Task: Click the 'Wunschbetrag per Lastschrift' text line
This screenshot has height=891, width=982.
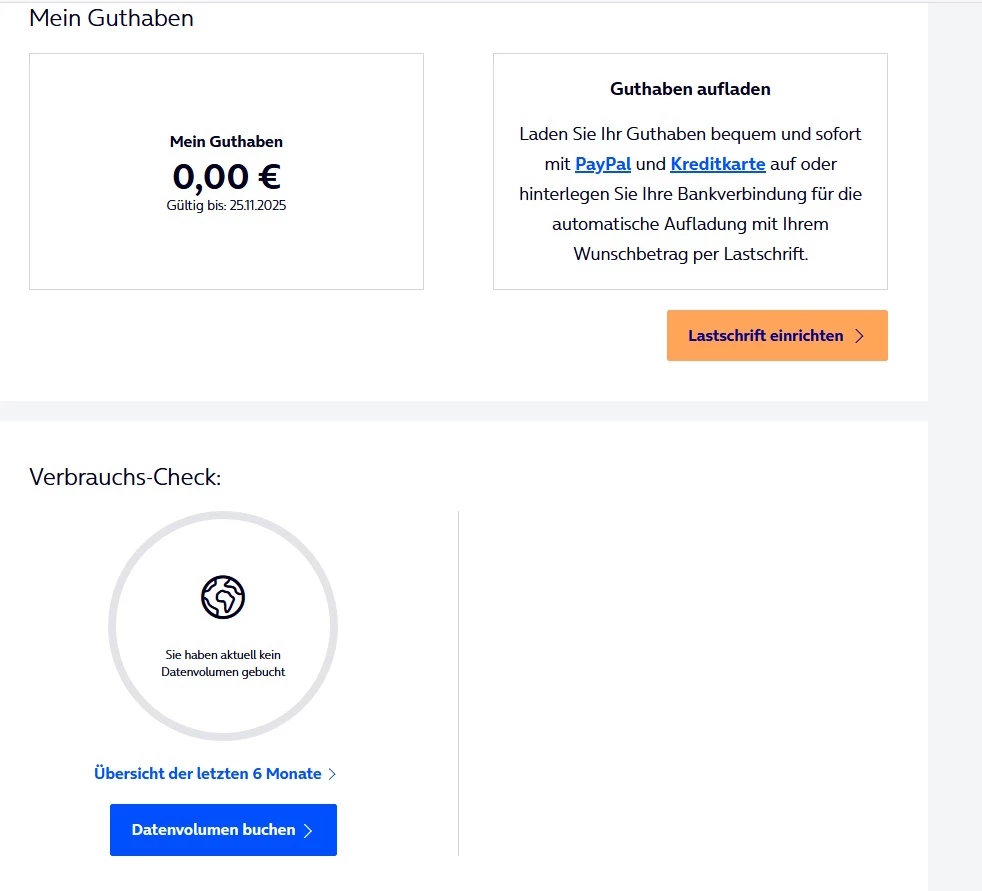Action: click(690, 254)
